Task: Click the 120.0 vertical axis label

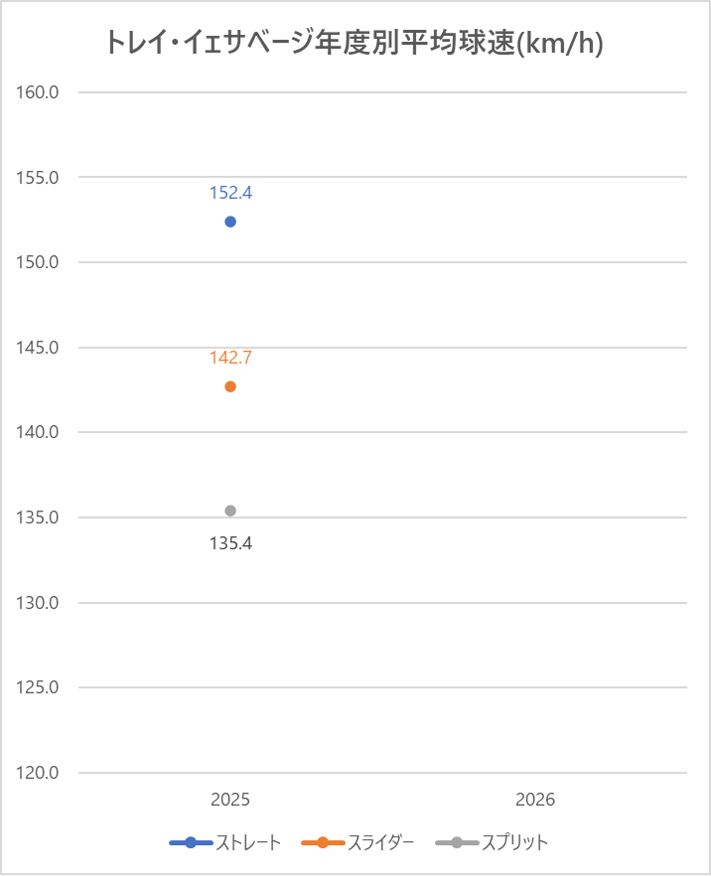Action: (x=39, y=773)
